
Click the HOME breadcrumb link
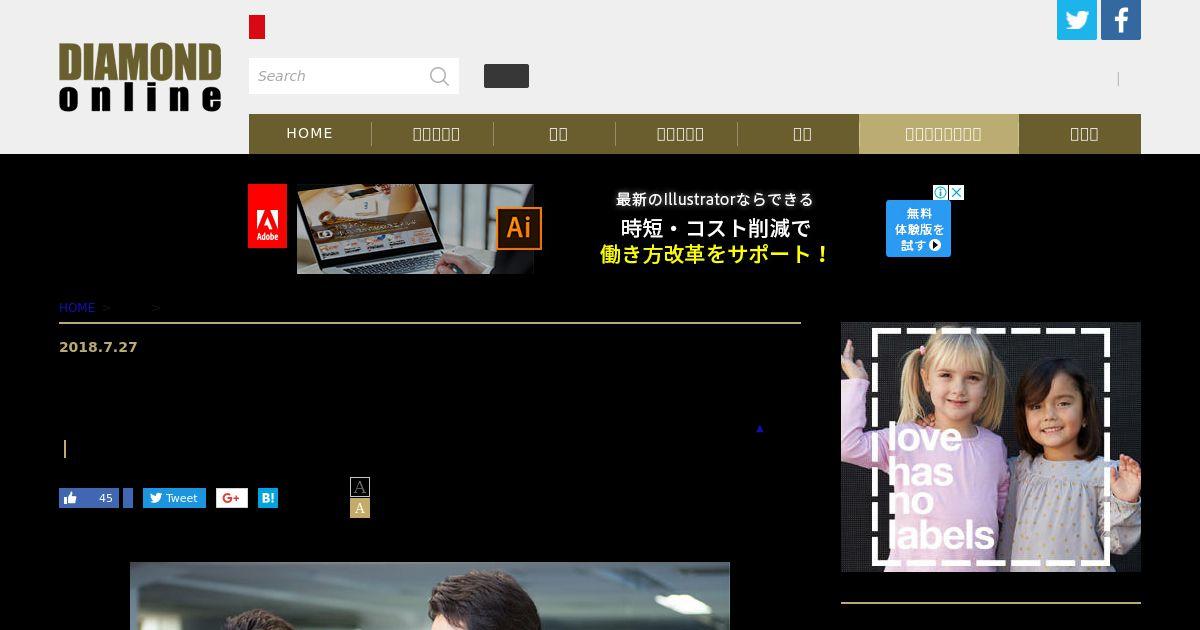pyautogui.click(x=77, y=308)
